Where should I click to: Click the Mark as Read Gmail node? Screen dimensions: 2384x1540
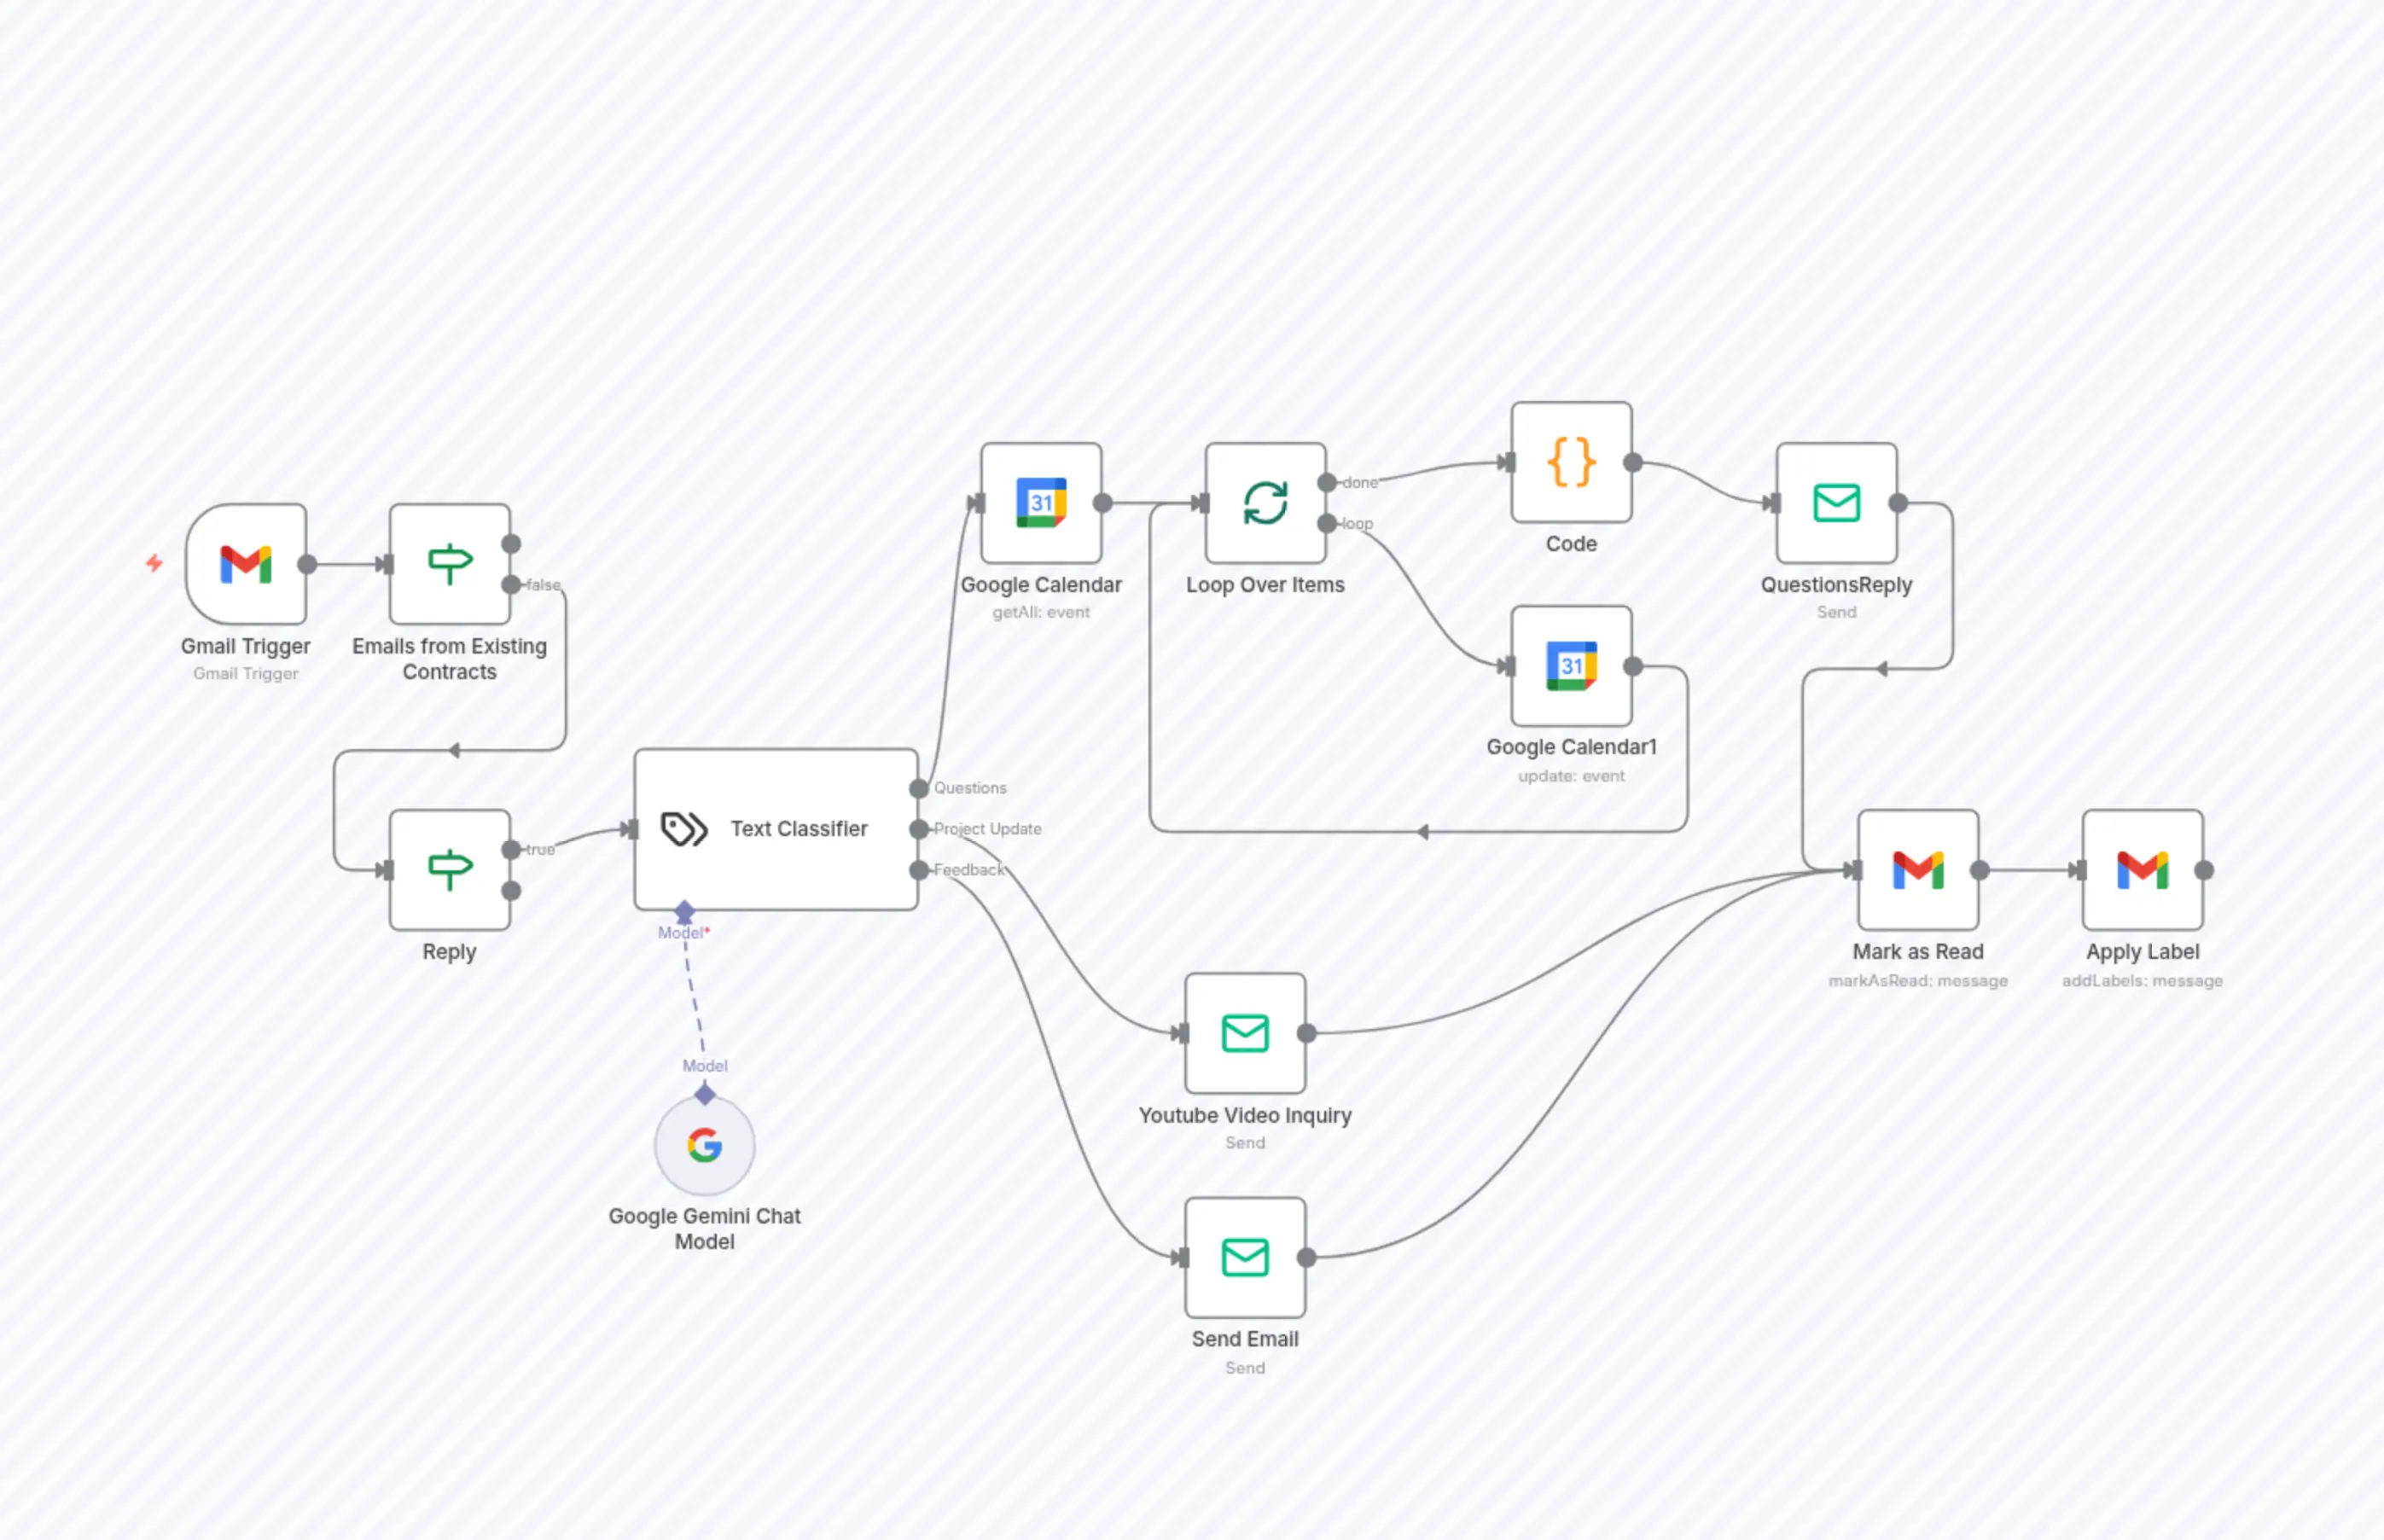tap(1918, 870)
